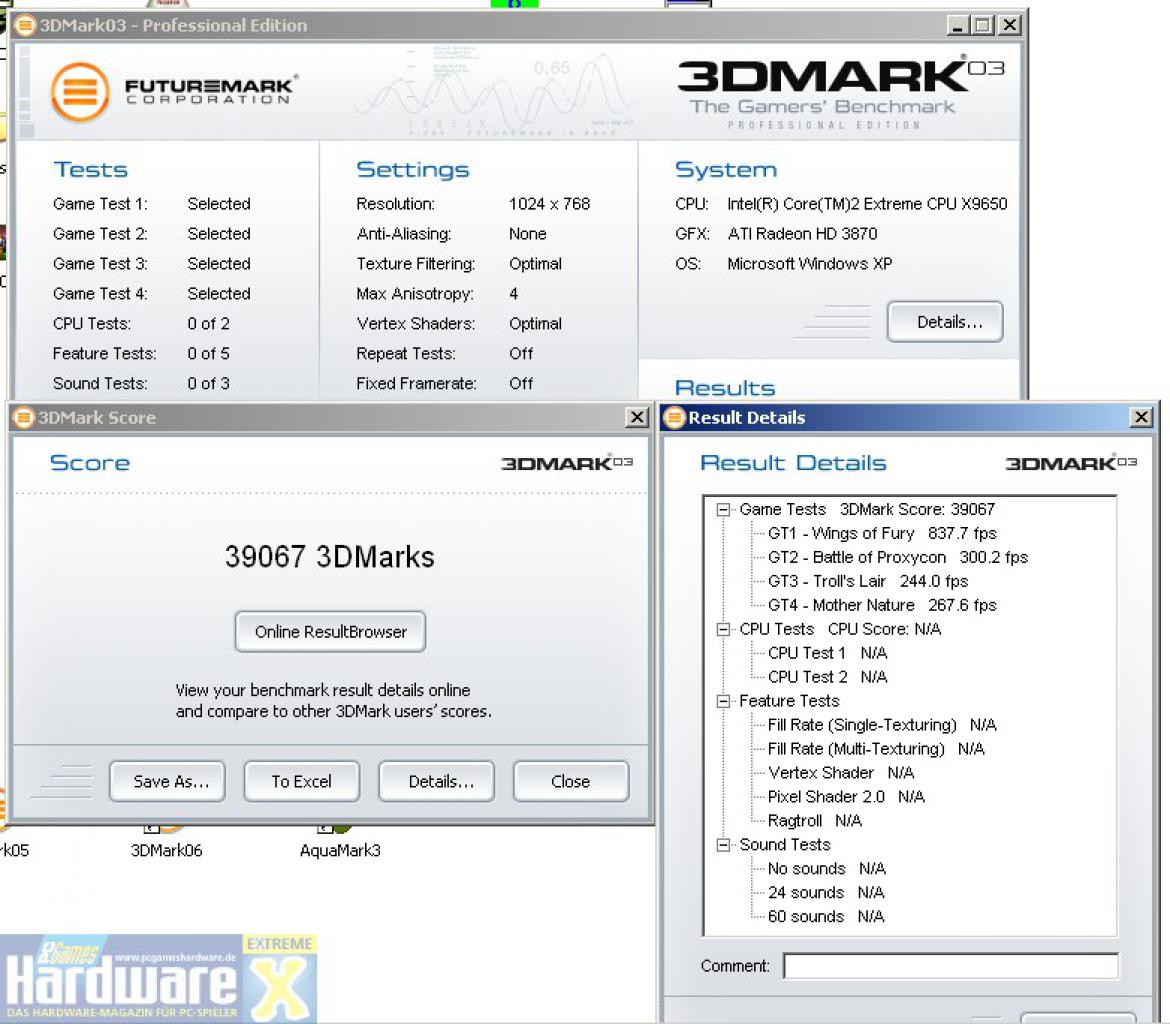Click the Sound Tests value 0 of 3
1170x1024 pixels.
[208, 383]
